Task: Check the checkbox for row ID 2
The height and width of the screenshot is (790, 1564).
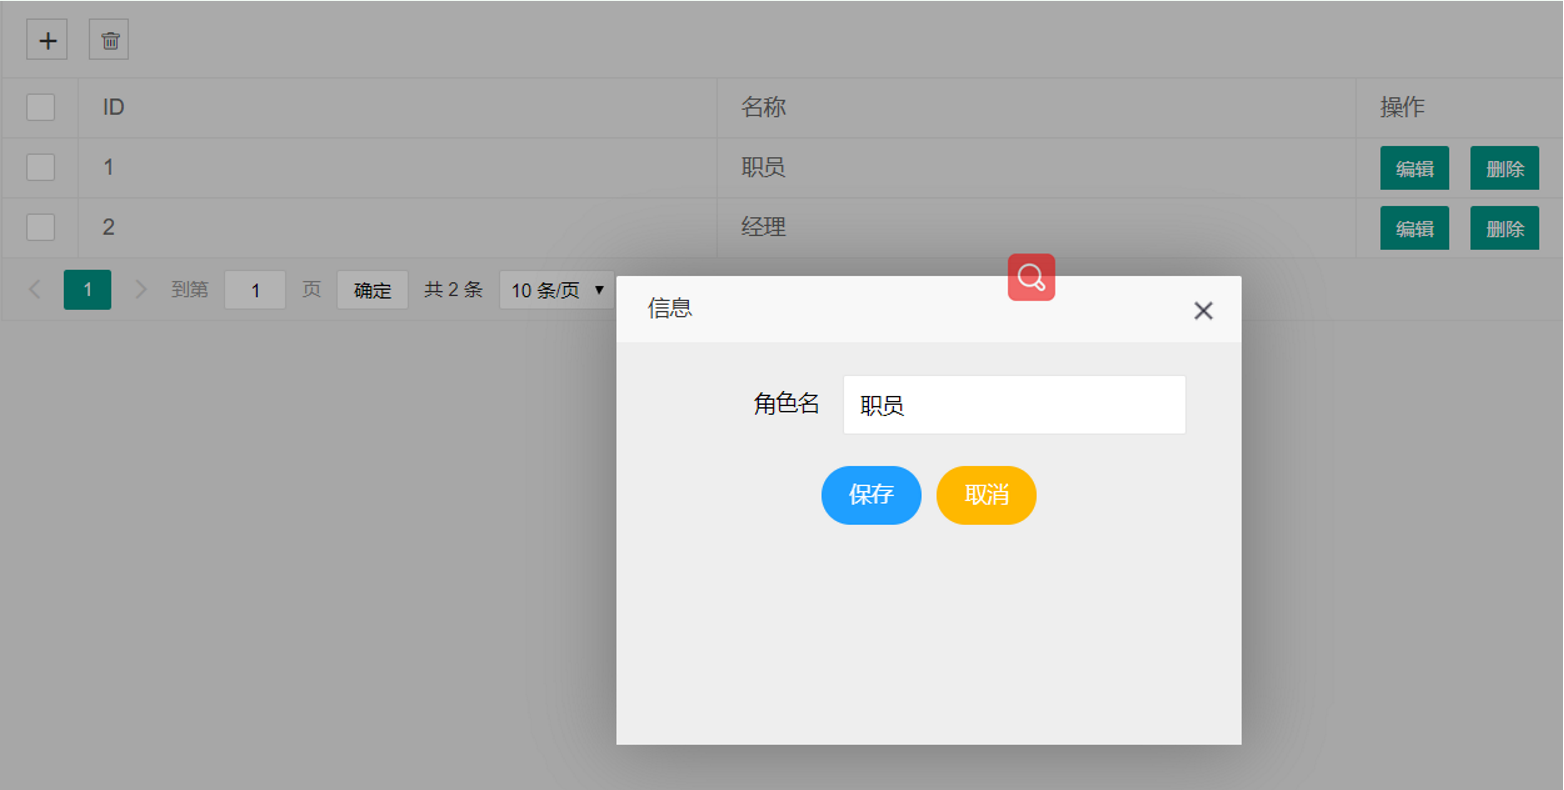Action: pos(39,227)
